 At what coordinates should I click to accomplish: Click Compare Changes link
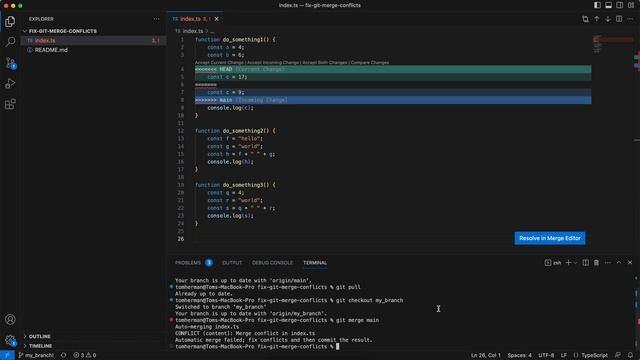click(x=370, y=62)
